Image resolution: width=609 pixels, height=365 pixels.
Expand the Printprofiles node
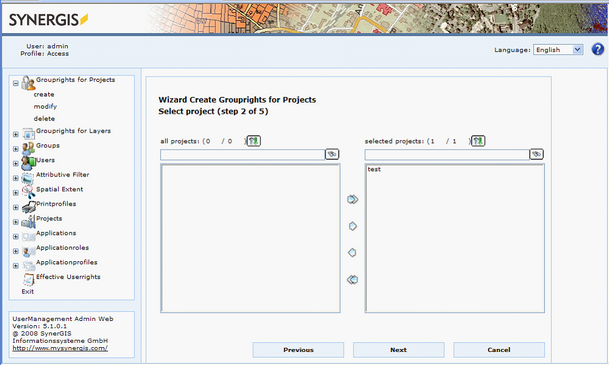[x=16, y=207]
